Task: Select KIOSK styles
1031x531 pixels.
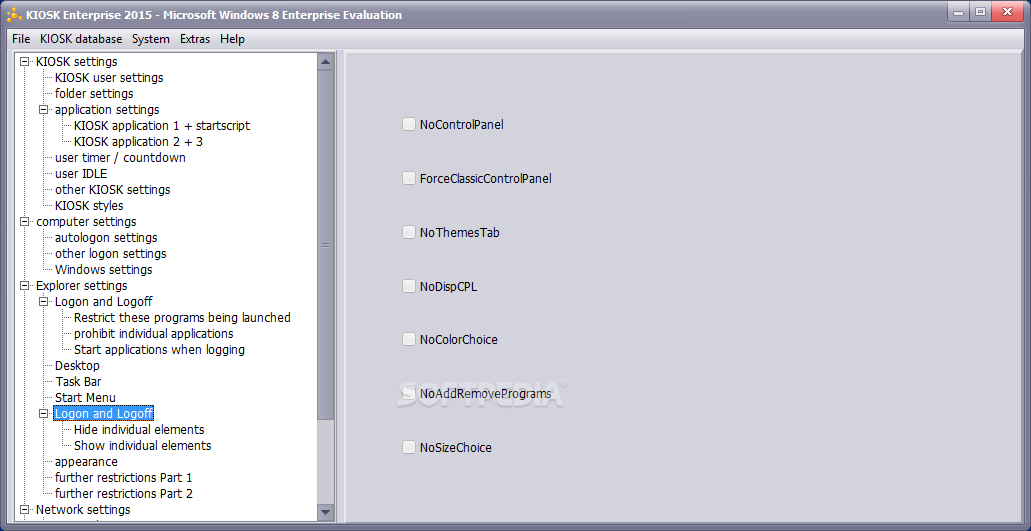Action: click(x=89, y=206)
